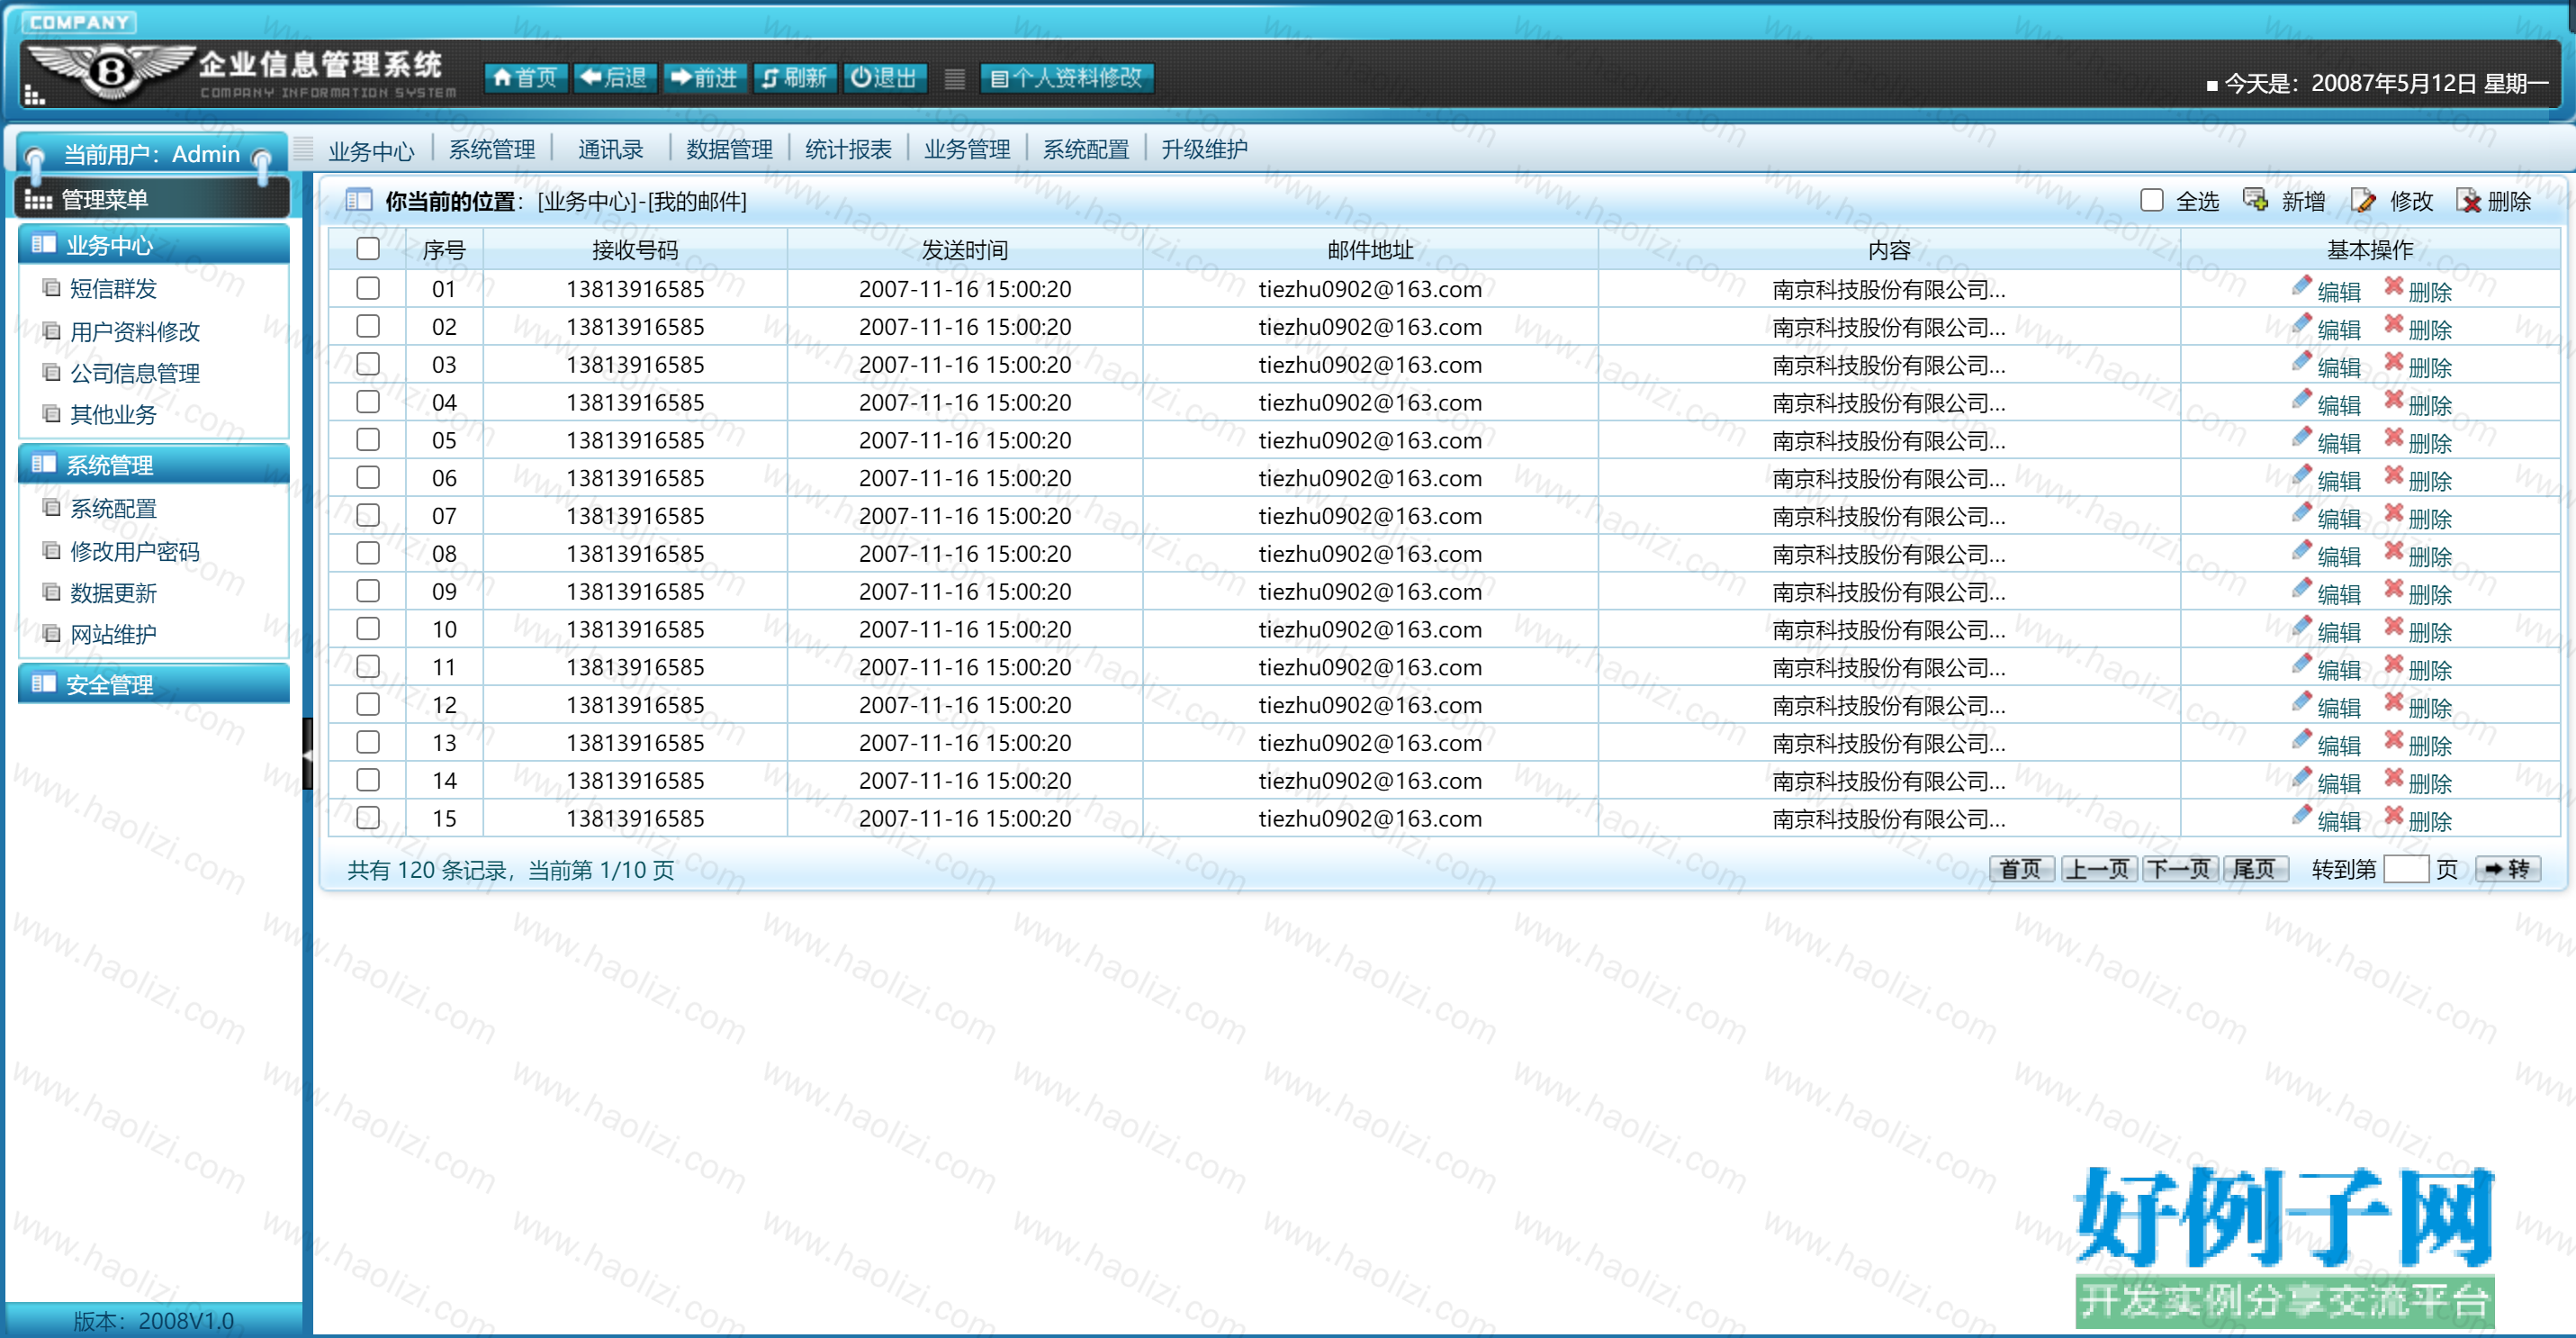The height and width of the screenshot is (1338, 2576).
Task: Click the edit pencil icon in row 01
Action: tap(2302, 286)
